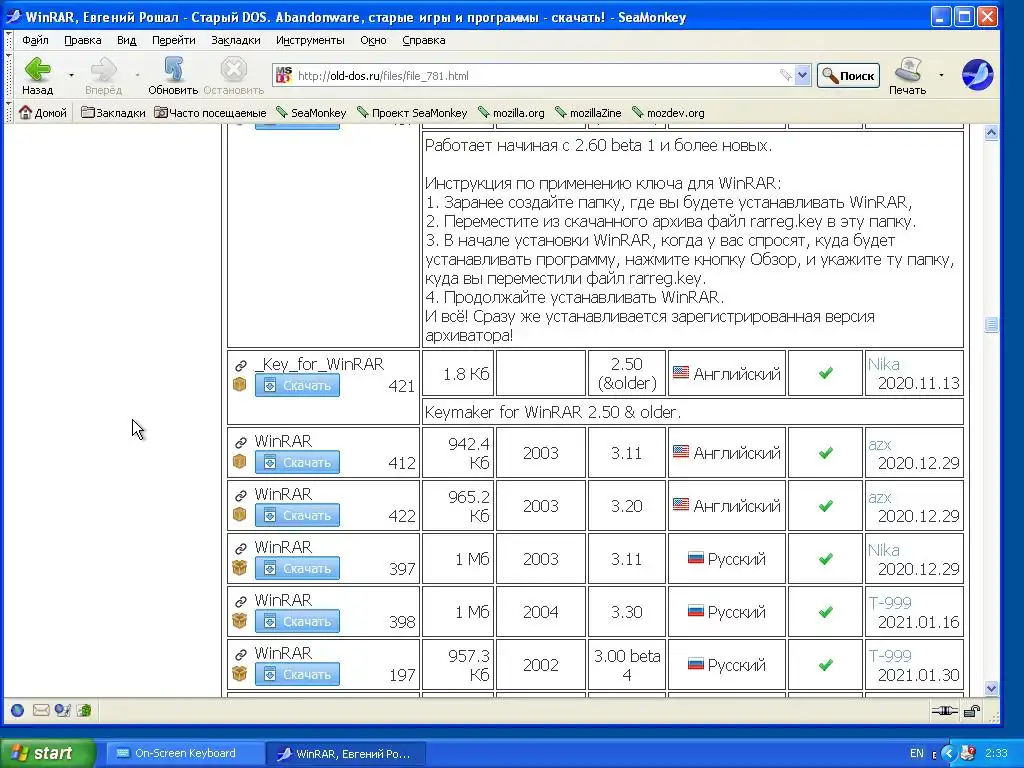Click Скачать for WinRAR 3.00 beta 4

[x=297, y=674]
